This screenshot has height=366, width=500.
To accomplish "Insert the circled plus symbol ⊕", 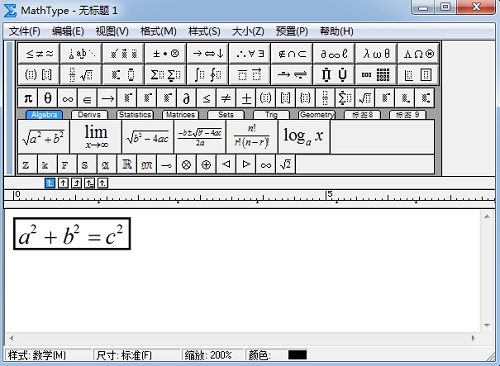I will [x=206, y=164].
